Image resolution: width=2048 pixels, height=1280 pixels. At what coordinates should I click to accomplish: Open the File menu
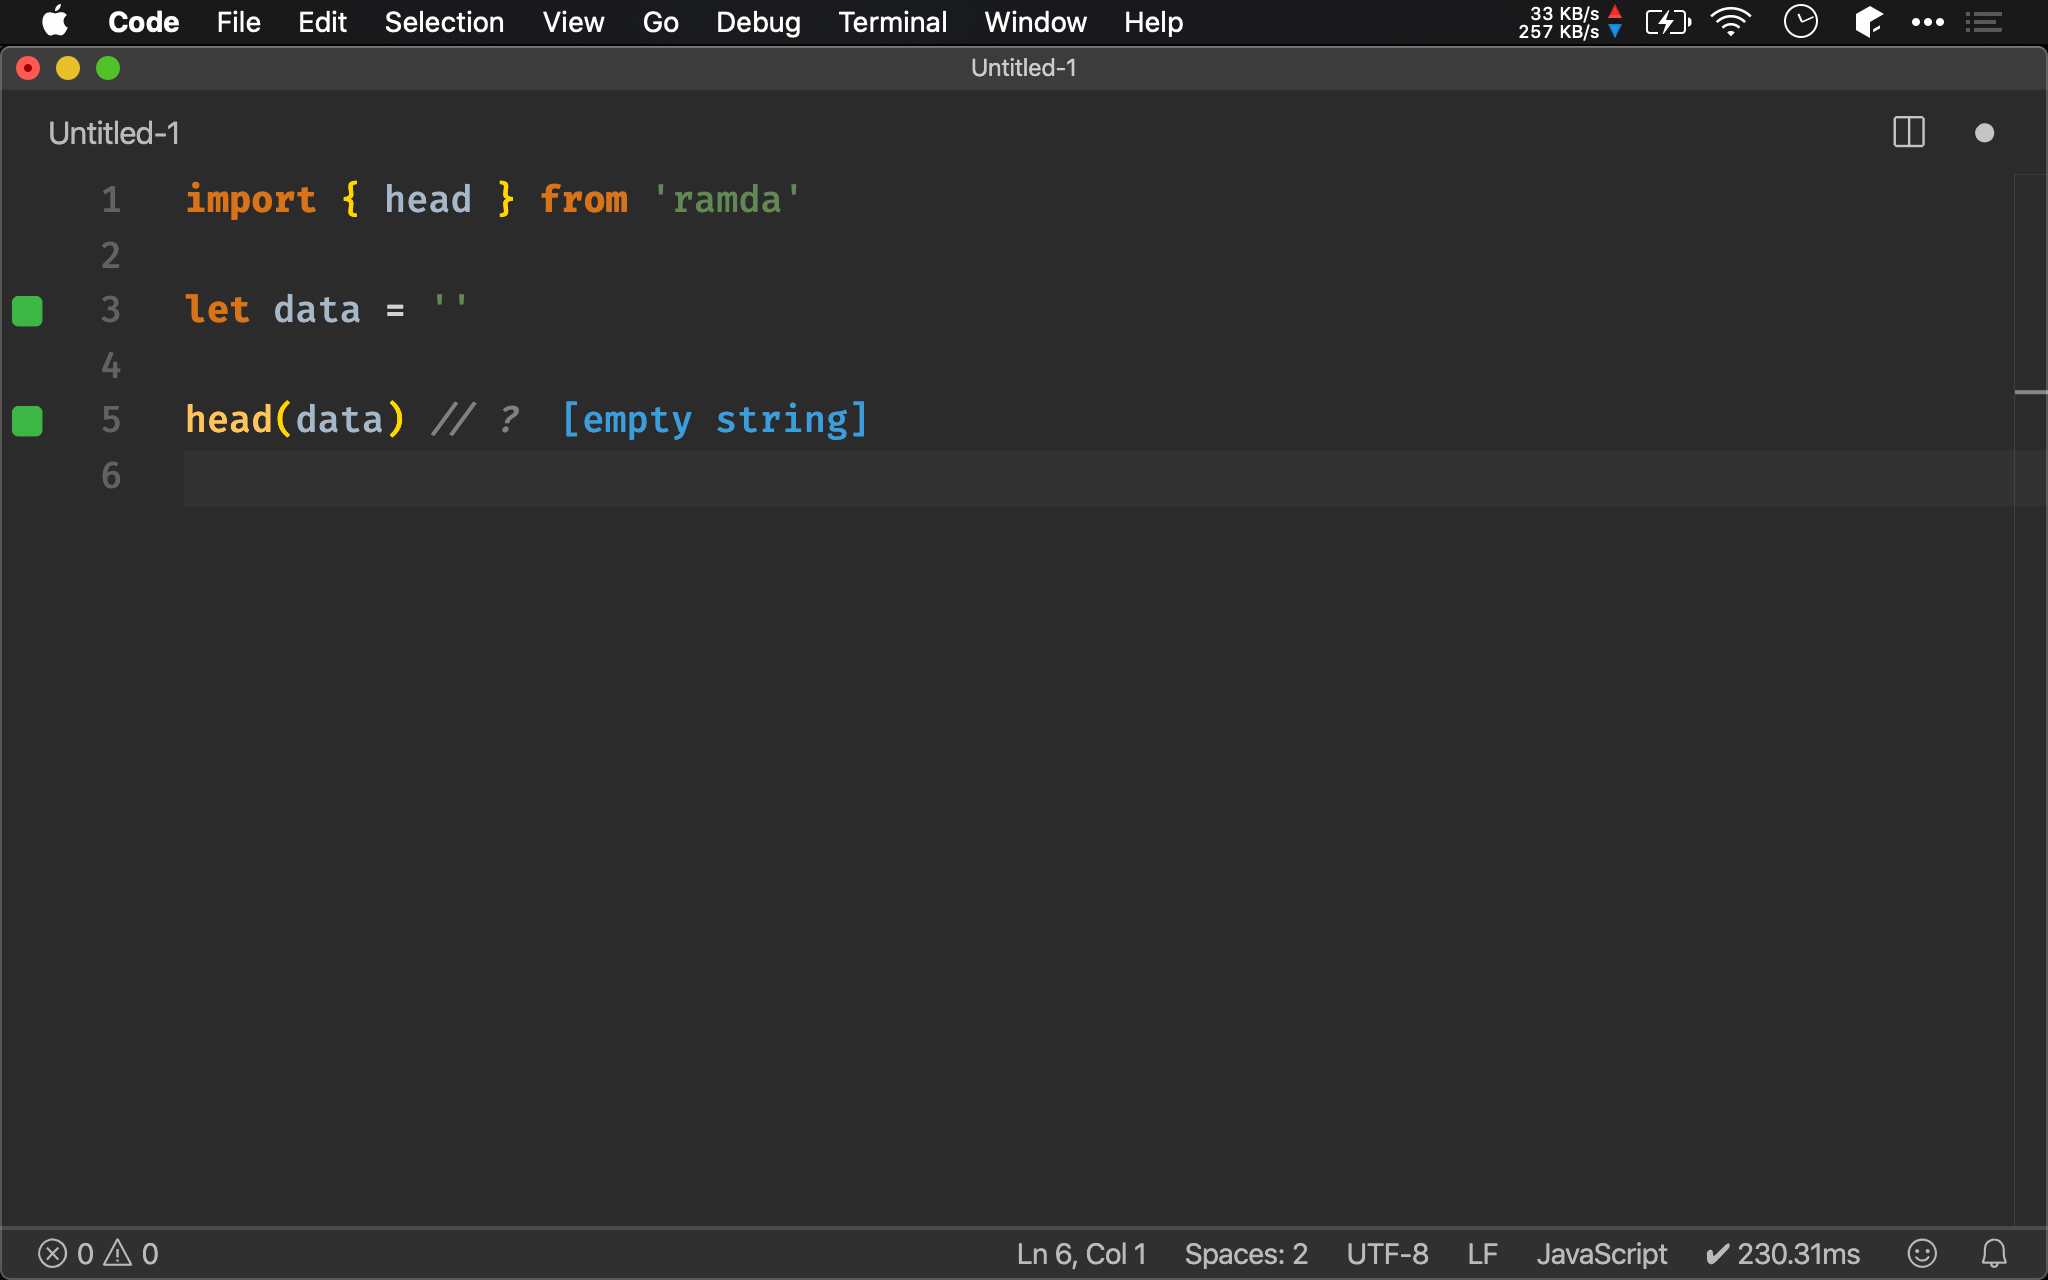[239, 22]
